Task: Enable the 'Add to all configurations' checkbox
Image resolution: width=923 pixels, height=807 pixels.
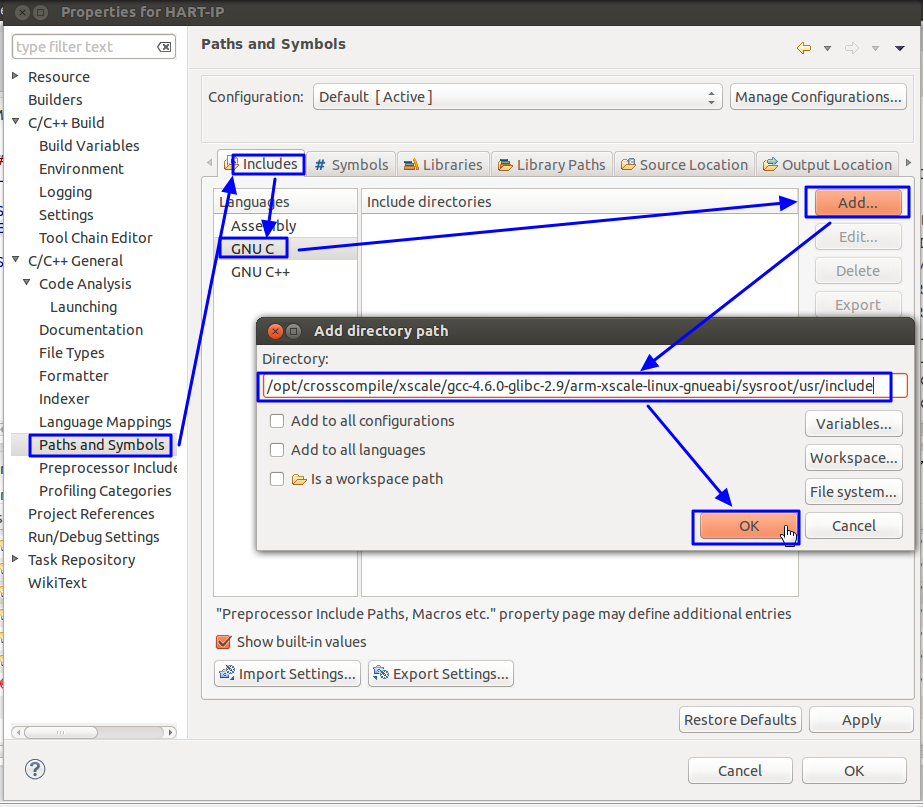Action: point(275,421)
